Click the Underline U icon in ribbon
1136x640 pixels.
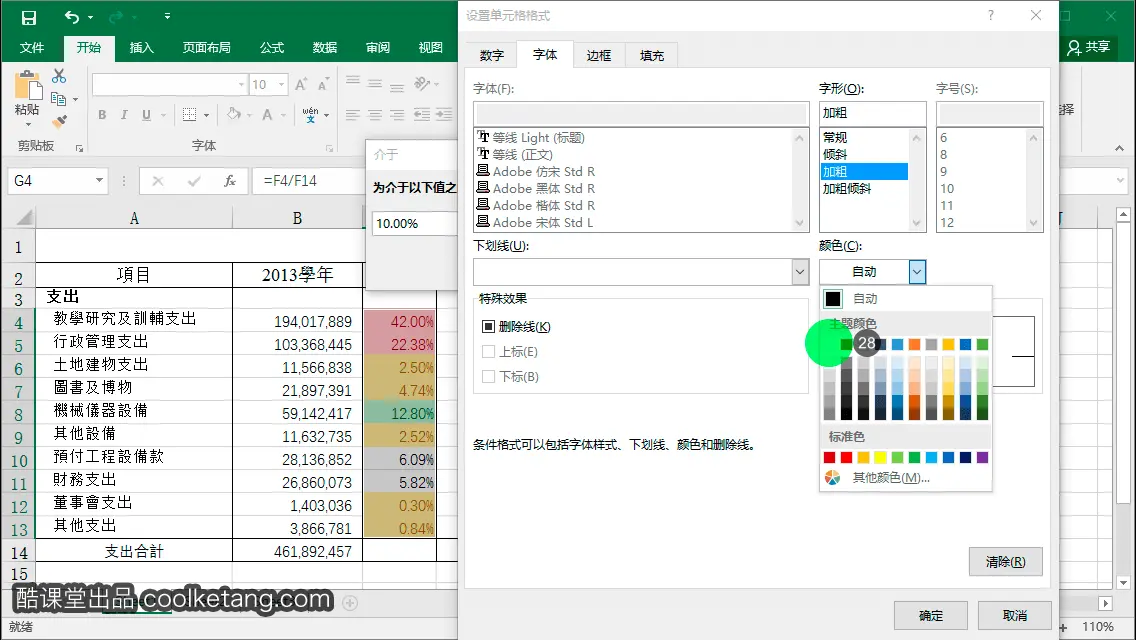pos(146,115)
